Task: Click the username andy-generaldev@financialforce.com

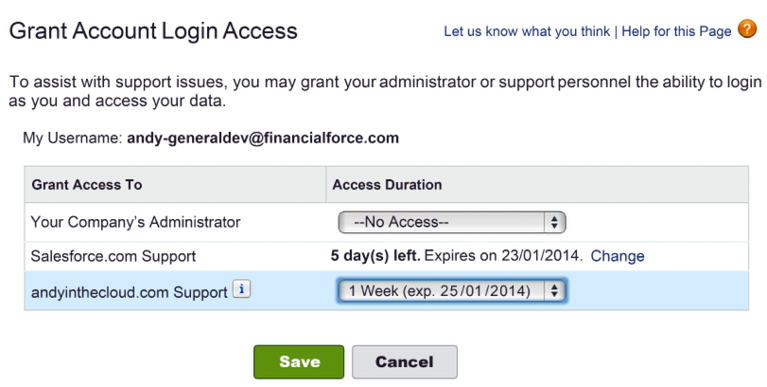Action: coord(263,138)
